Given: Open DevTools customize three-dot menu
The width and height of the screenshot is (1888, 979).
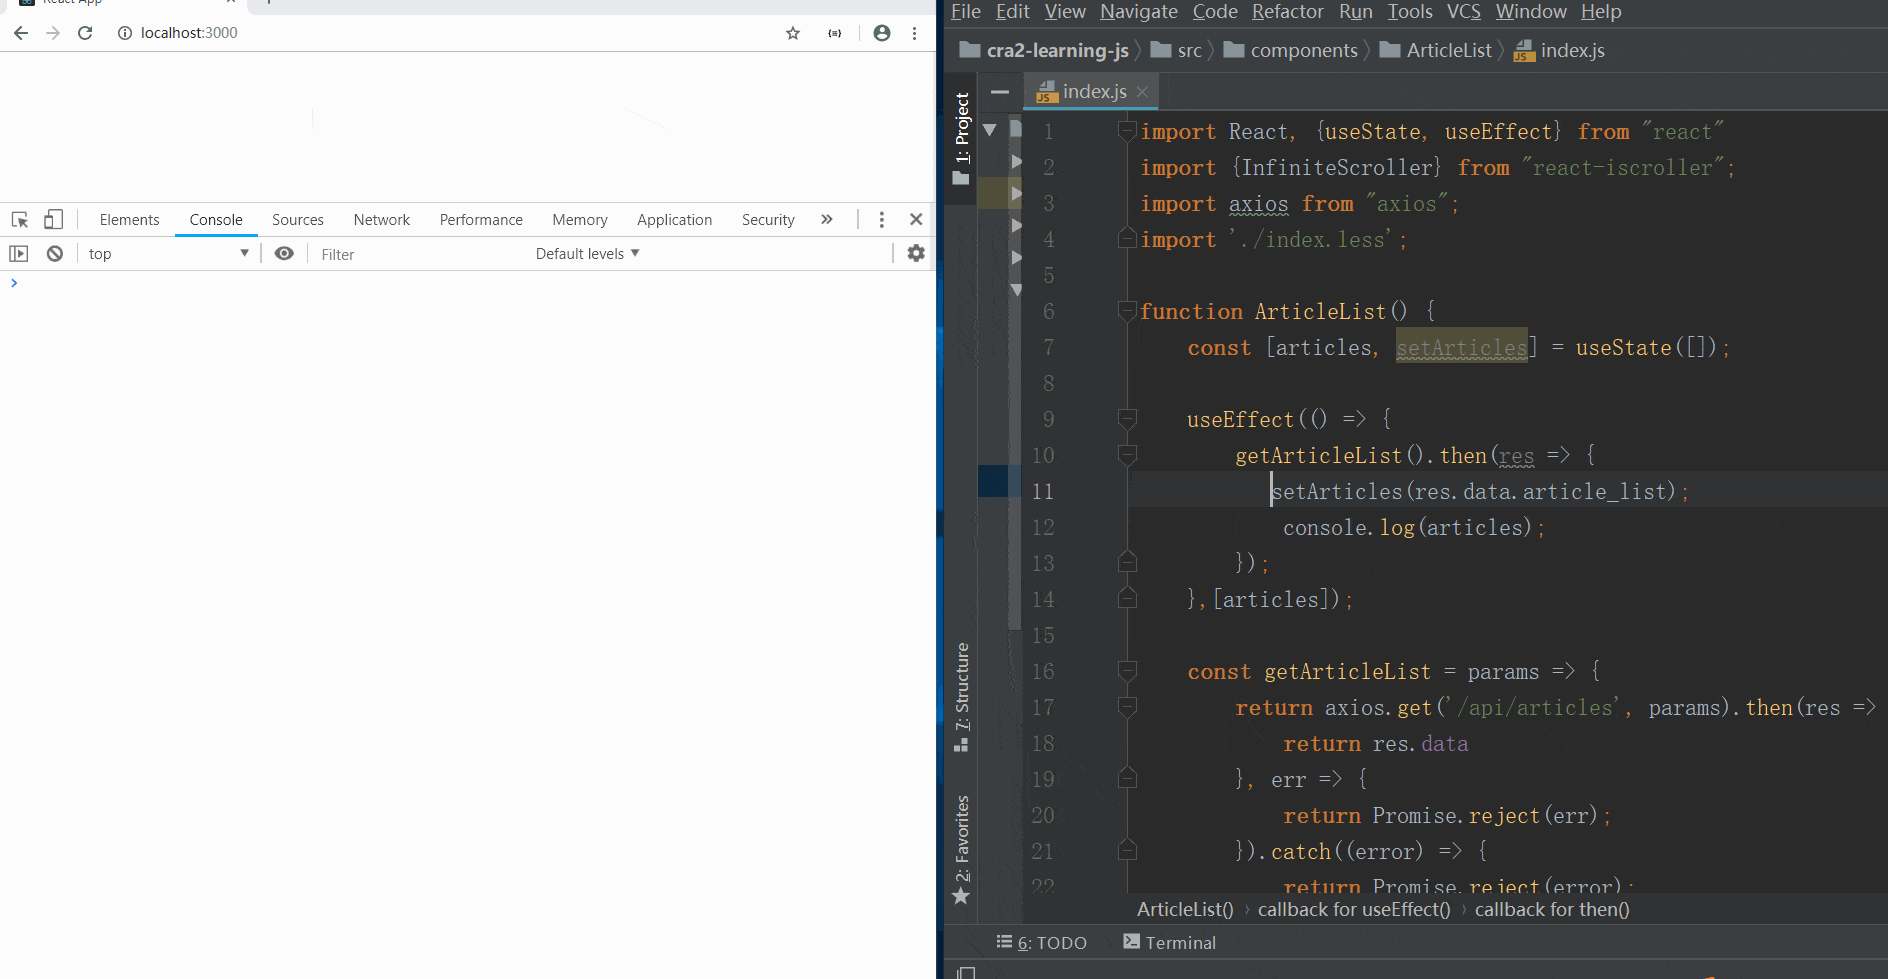Looking at the screenshot, I should [x=881, y=220].
